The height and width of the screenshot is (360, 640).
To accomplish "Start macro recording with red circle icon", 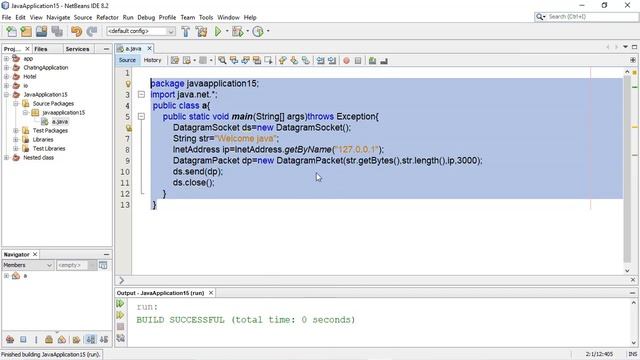I will pos(346,61).
